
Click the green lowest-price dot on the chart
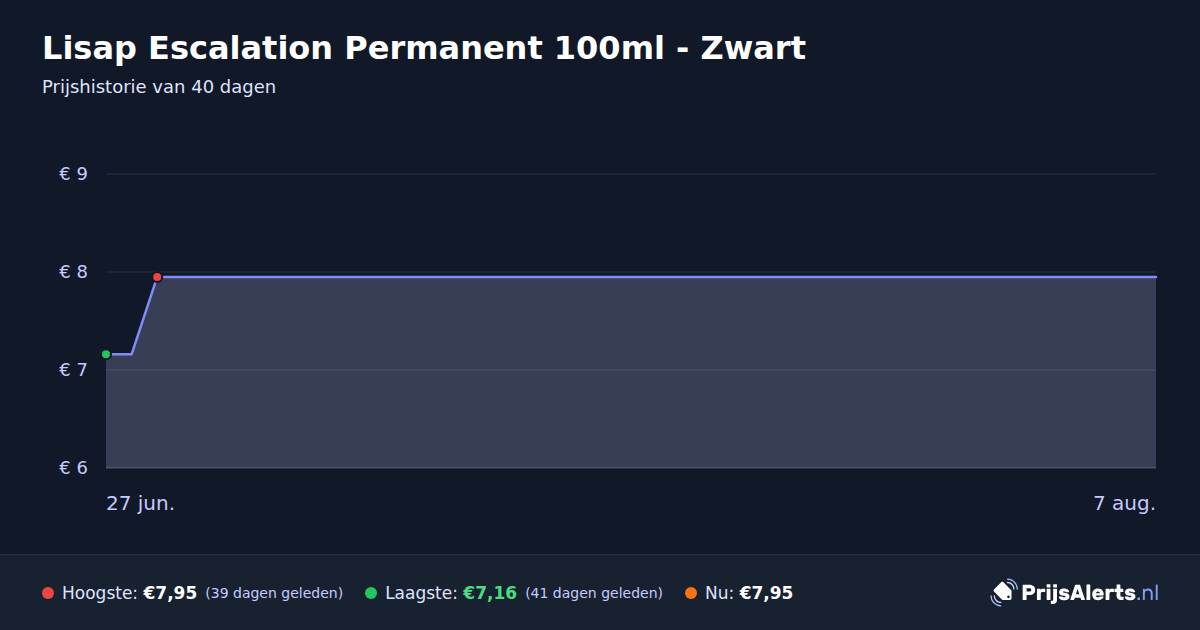click(x=106, y=354)
